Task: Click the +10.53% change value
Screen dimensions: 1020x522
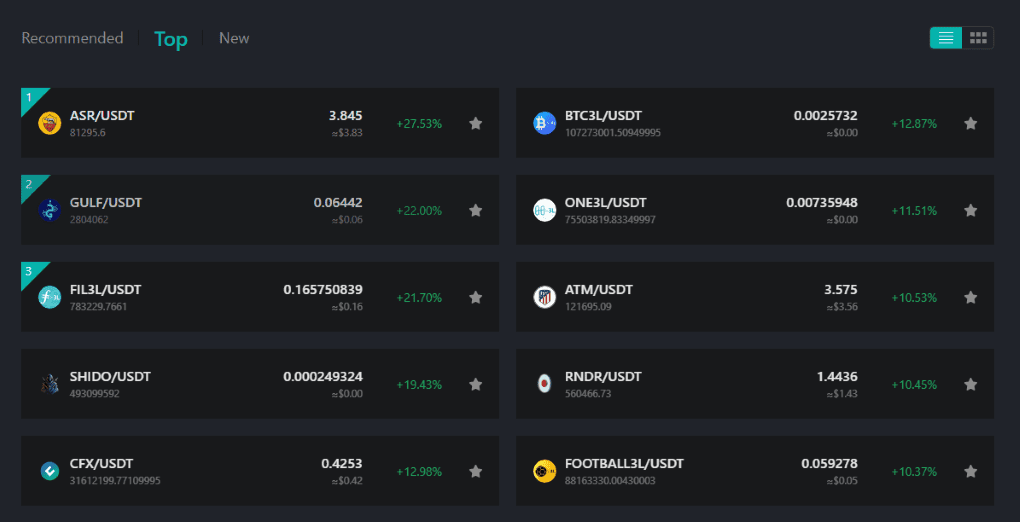Action: click(915, 297)
